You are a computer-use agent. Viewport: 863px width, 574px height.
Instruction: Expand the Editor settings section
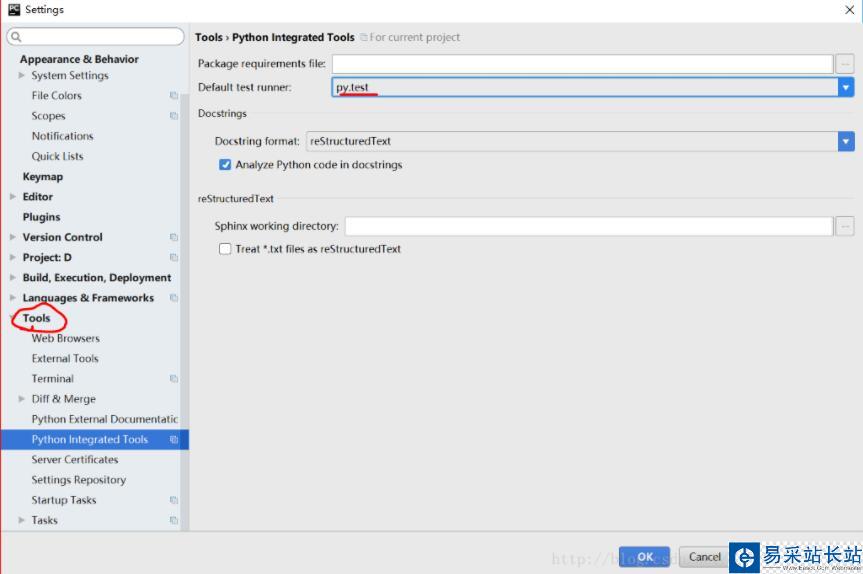13,197
